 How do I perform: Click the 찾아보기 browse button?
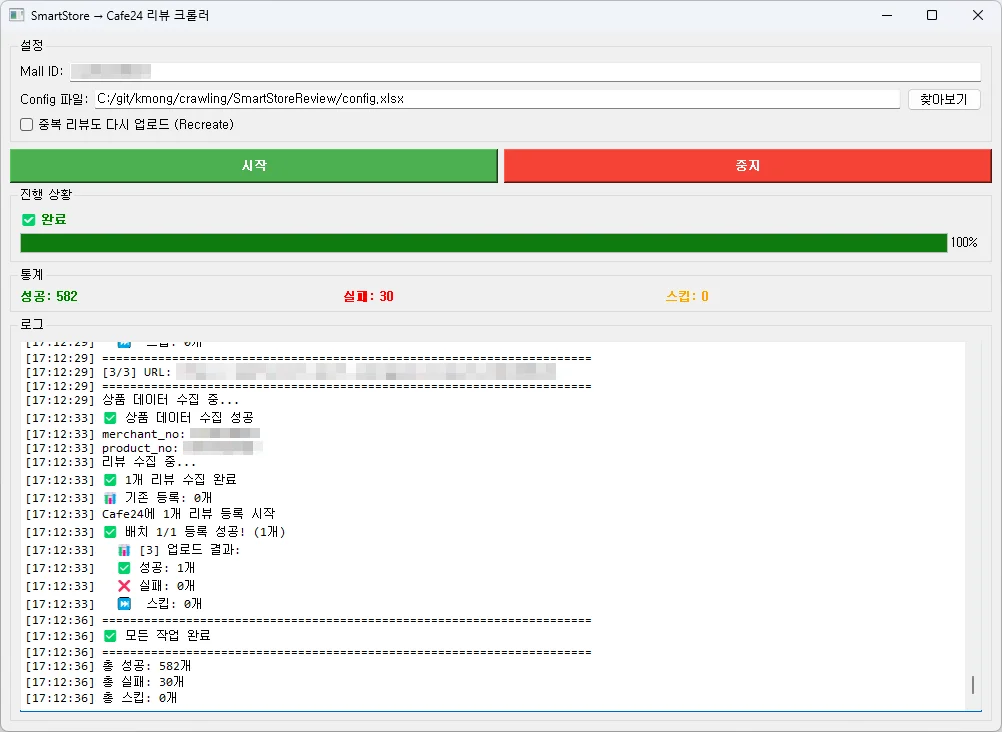(x=945, y=99)
